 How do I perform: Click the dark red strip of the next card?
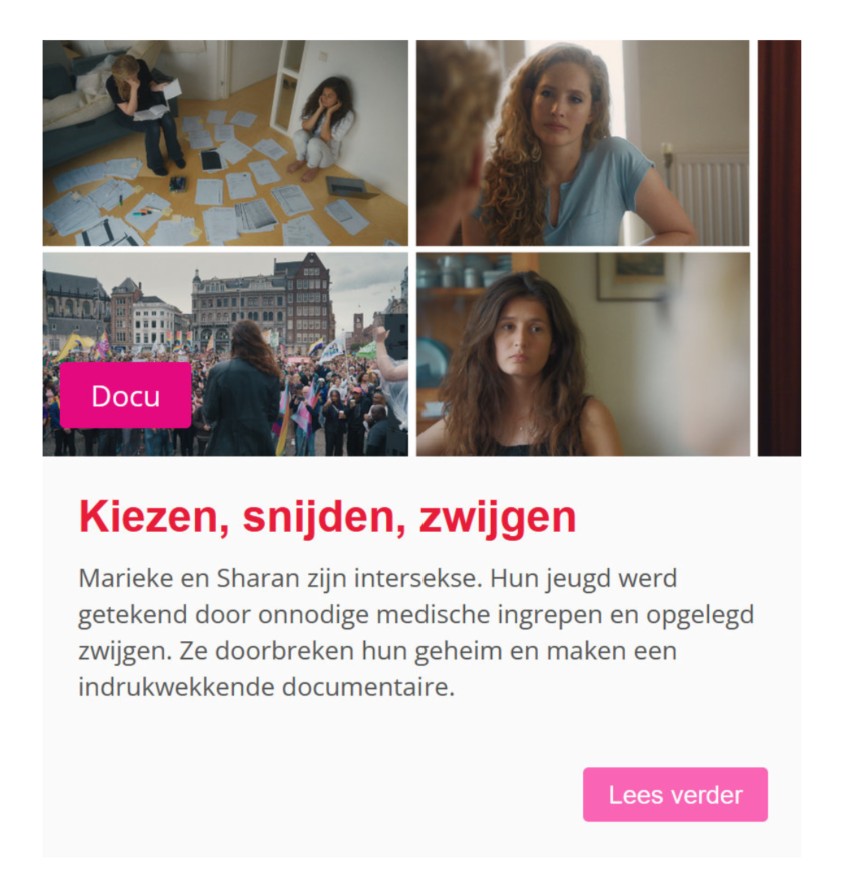pos(779,248)
